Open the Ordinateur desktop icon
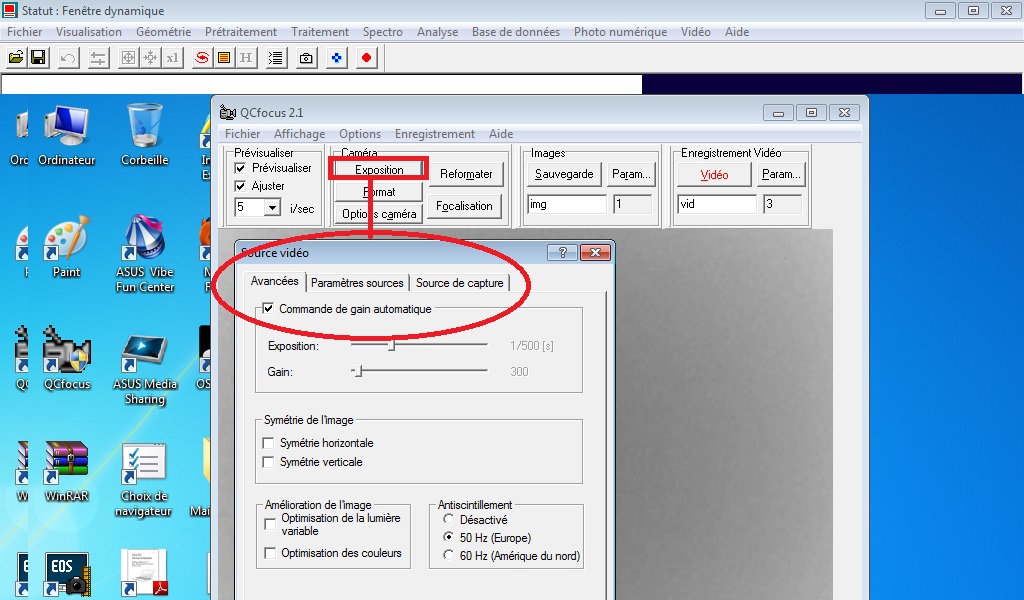This screenshot has width=1024, height=600. pos(66,134)
